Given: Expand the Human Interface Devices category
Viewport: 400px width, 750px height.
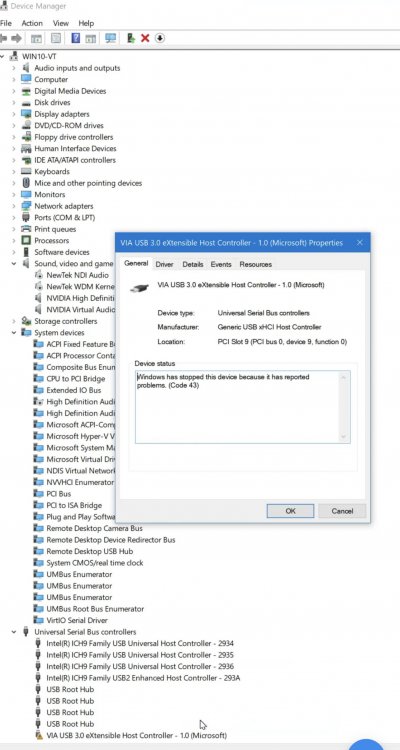Looking at the screenshot, I should point(14,148).
